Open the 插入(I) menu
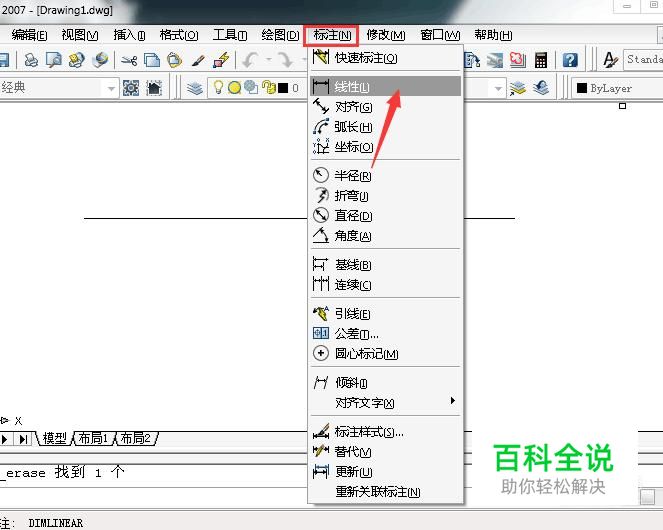663x530 pixels. [x=129, y=35]
